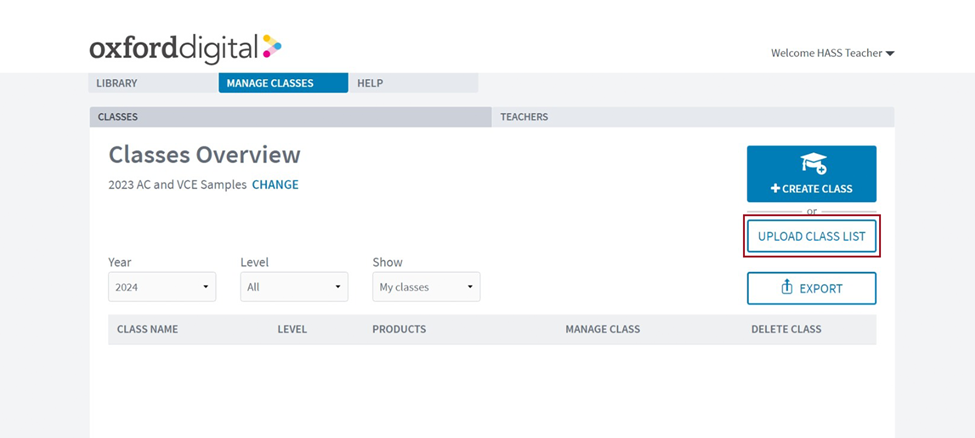Go to the Library tab

[153, 83]
